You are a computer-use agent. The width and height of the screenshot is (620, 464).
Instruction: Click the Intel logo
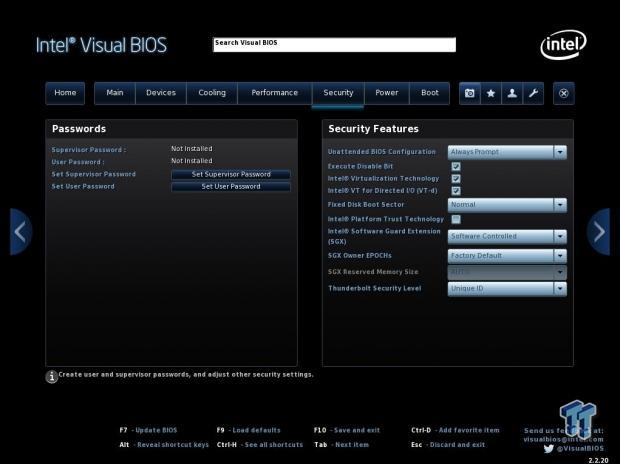[x=563, y=45]
